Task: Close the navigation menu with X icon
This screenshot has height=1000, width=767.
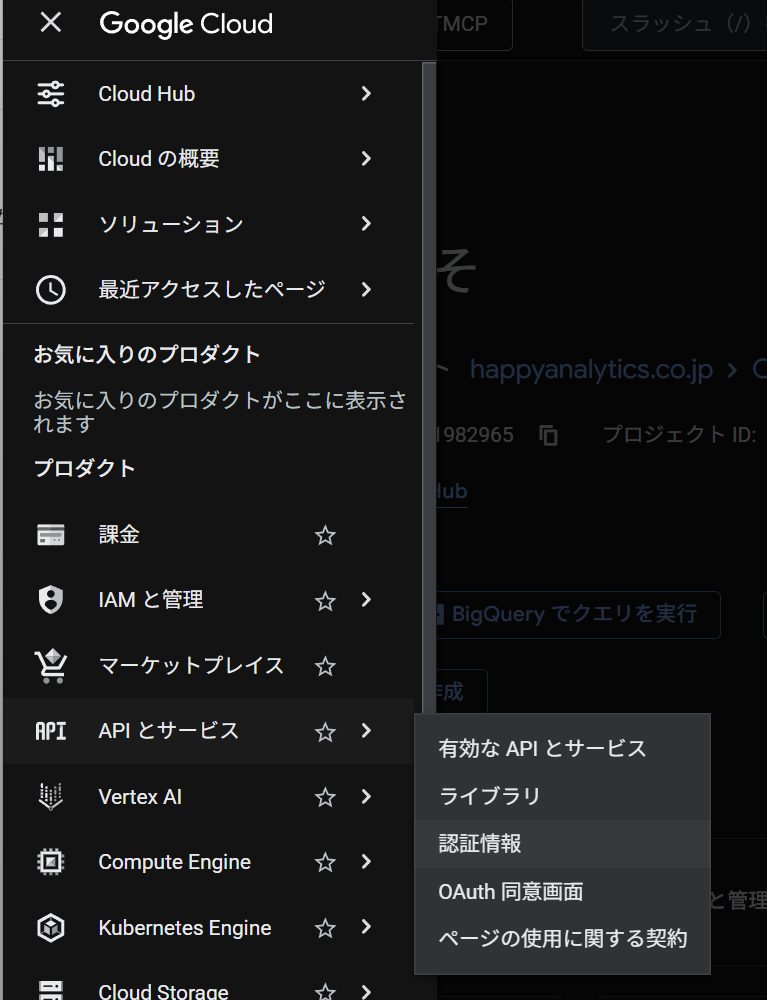Action: [x=50, y=23]
